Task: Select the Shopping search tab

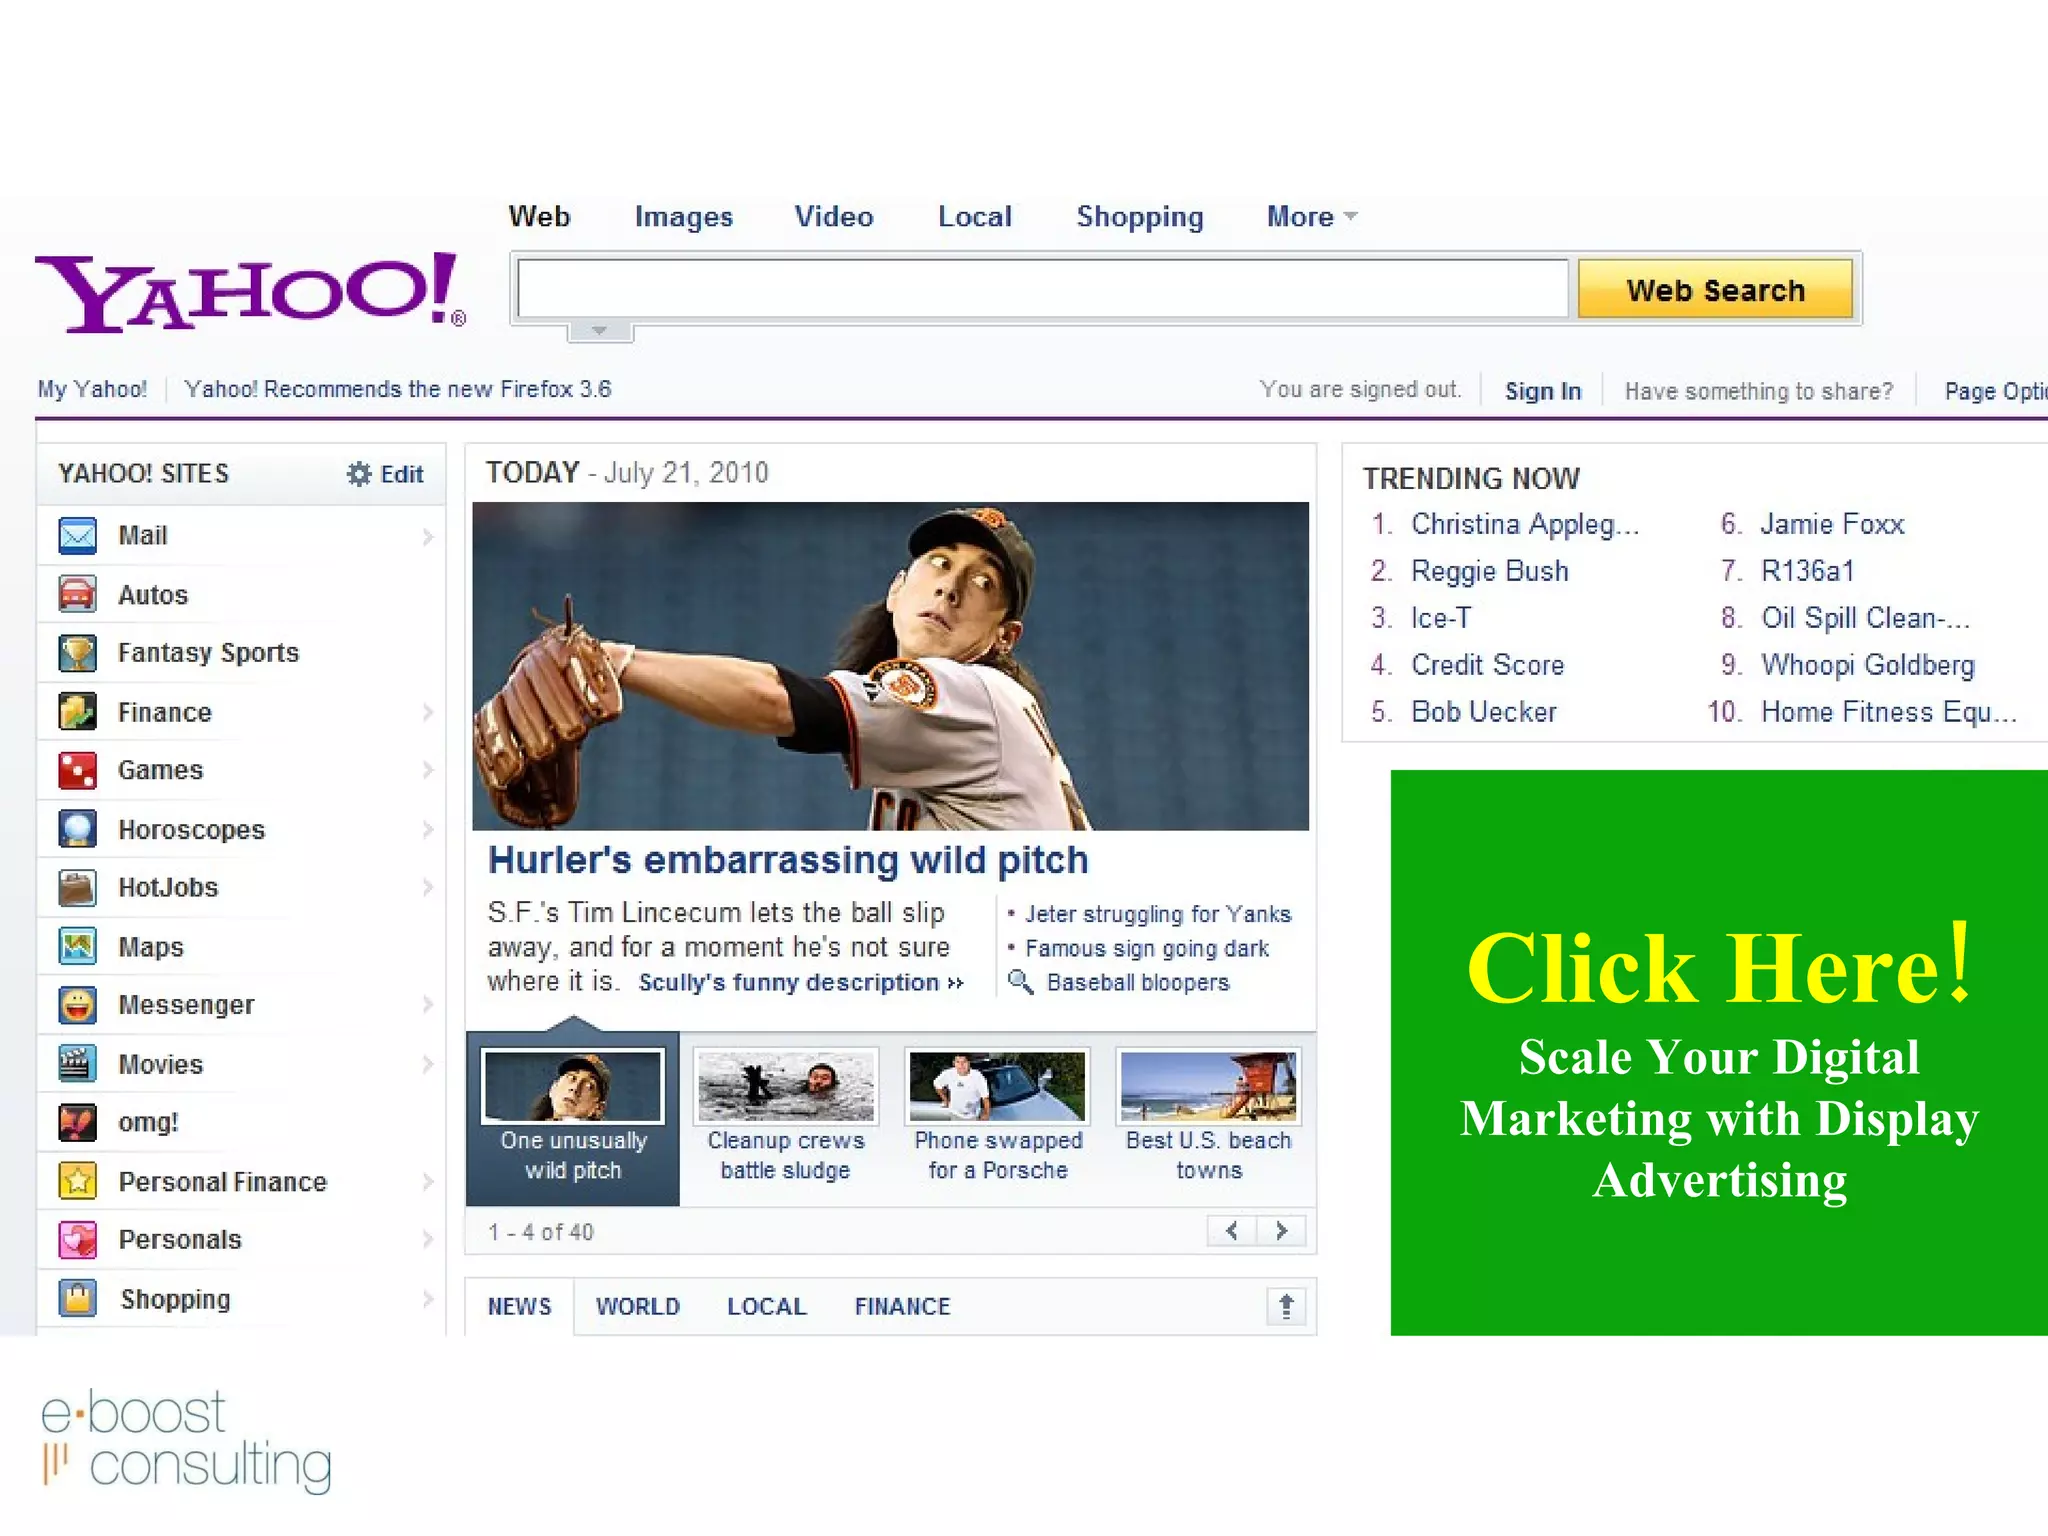Action: tap(1140, 216)
